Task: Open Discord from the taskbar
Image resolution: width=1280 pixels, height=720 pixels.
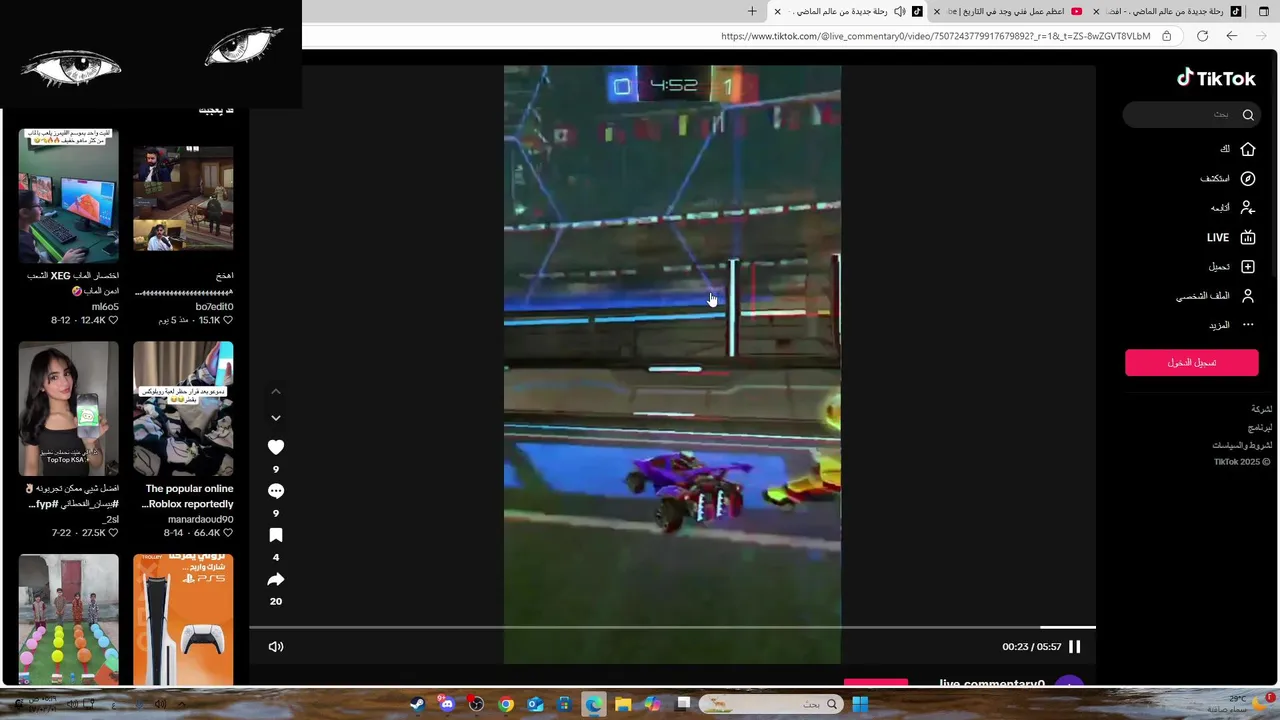Action: pos(446,704)
